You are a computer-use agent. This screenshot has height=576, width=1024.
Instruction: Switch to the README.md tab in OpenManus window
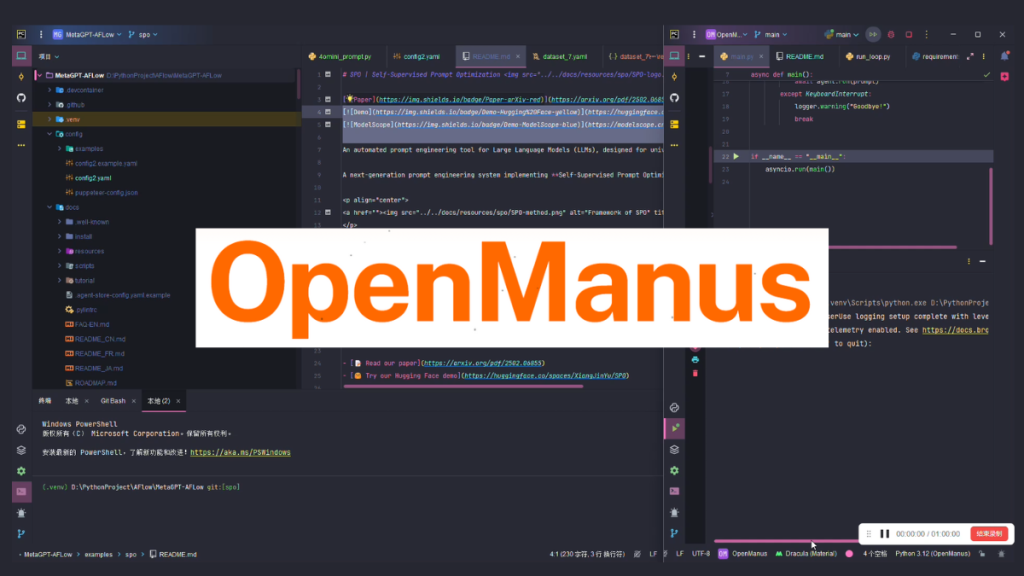802,56
